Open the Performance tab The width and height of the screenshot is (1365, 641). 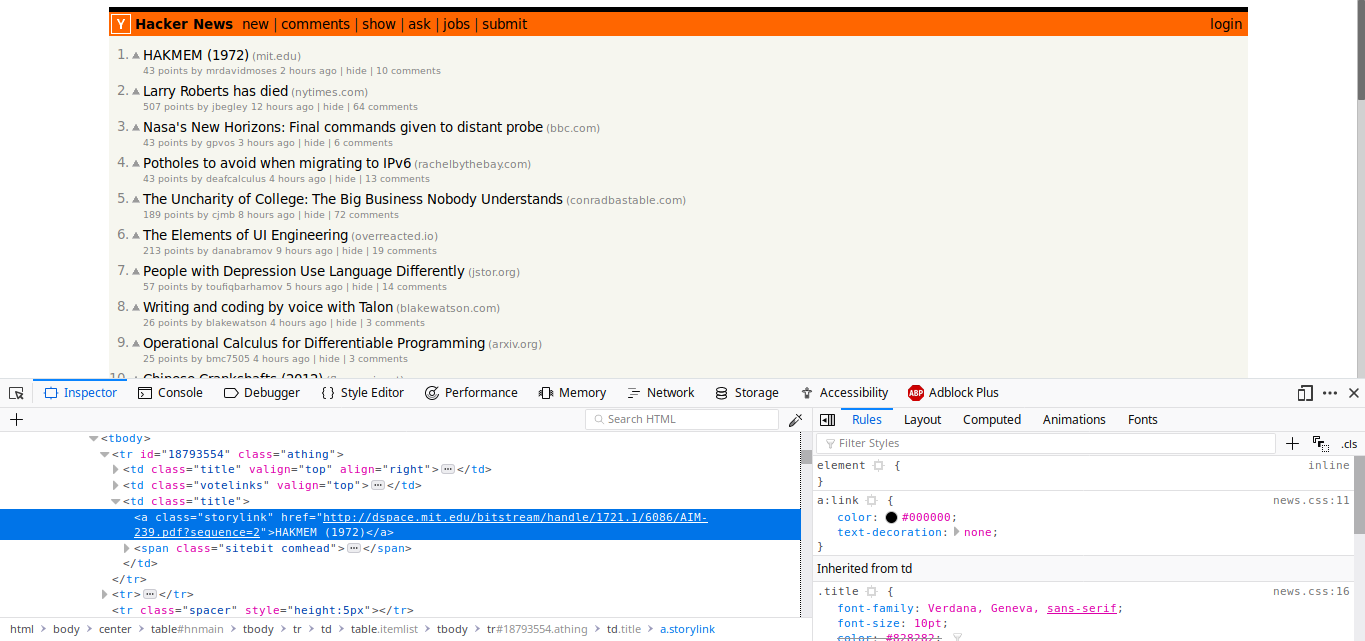point(471,393)
